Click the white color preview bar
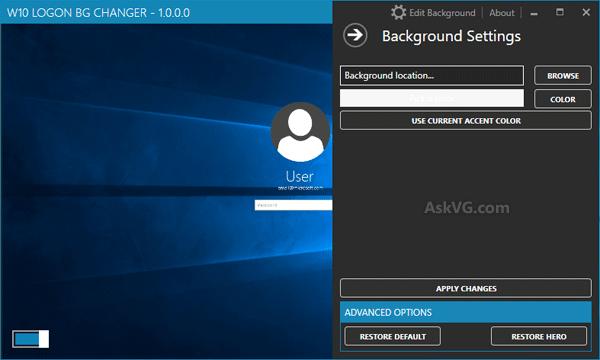This screenshot has width=600, height=360. (432, 99)
